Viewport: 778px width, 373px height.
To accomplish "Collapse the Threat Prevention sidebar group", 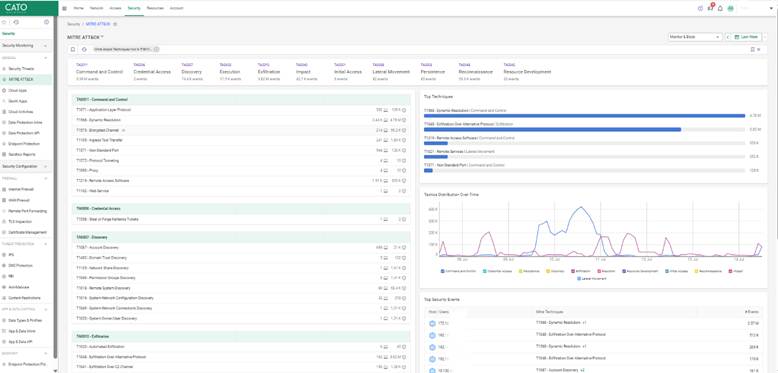I will click(x=46, y=244).
